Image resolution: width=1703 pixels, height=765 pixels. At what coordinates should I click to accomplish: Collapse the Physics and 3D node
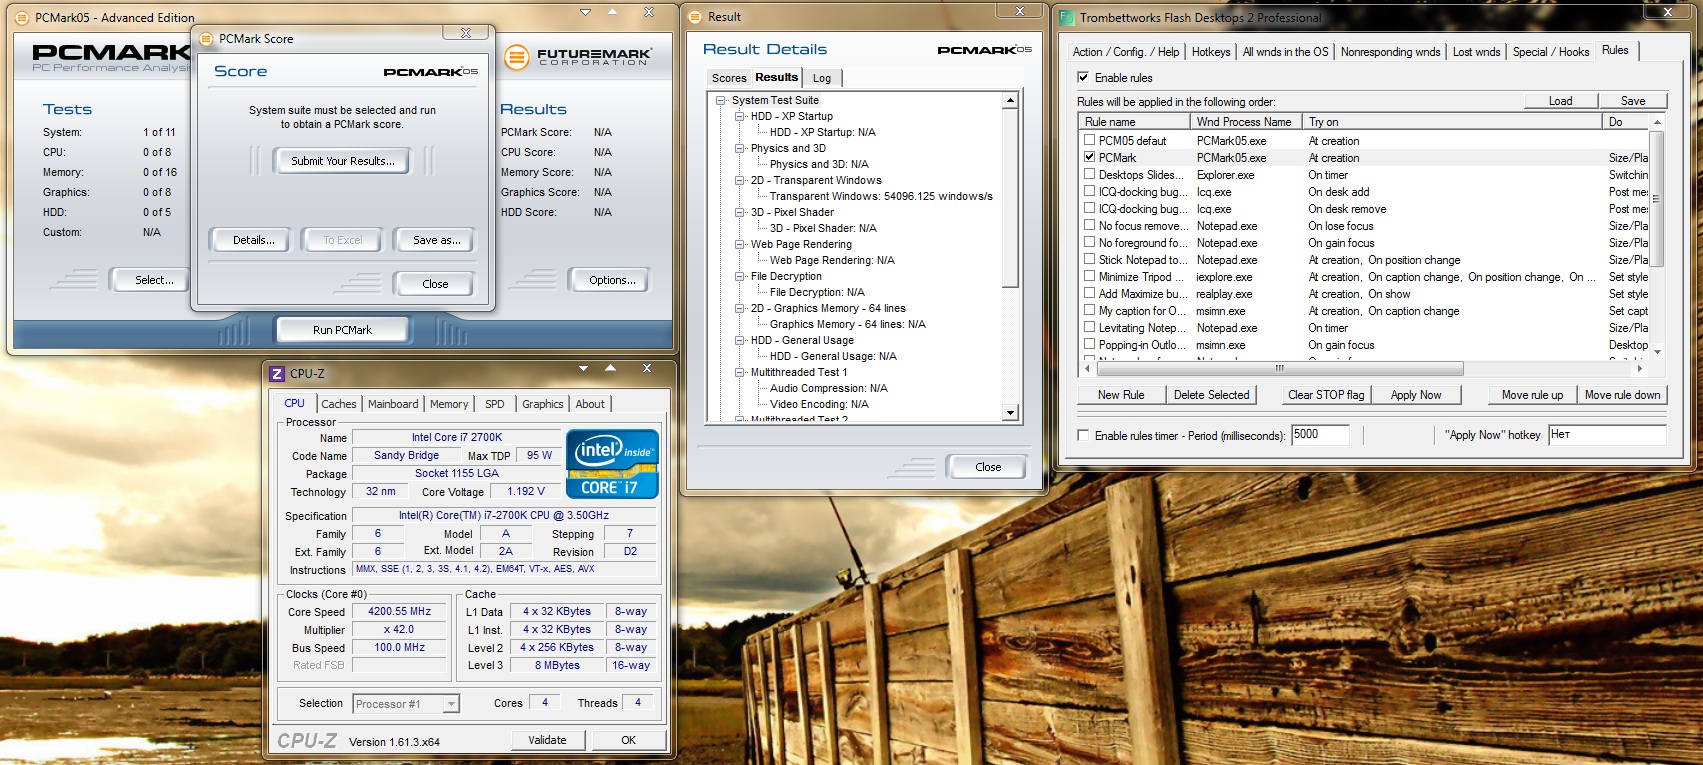[x=740, y=148]
